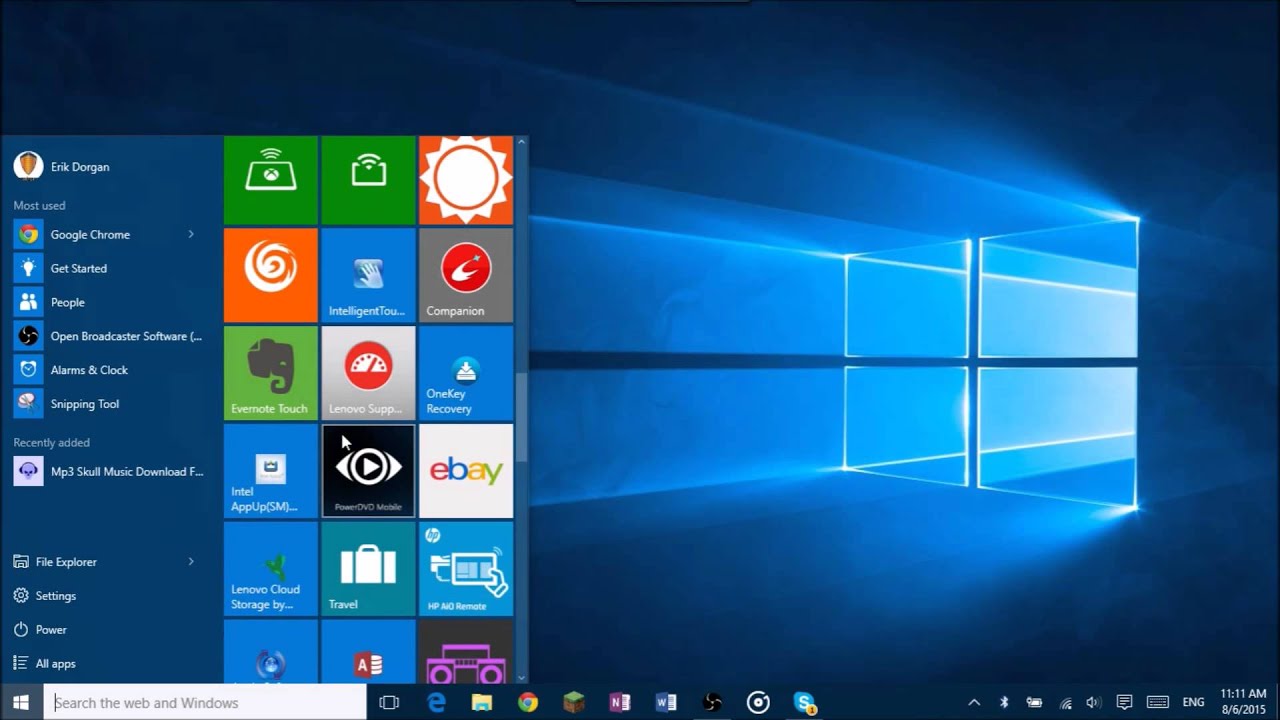Viewport: 1280px width, 720px height.
Task: Click the Start menu scrollbar up arrow
Action: pos(521,143)
